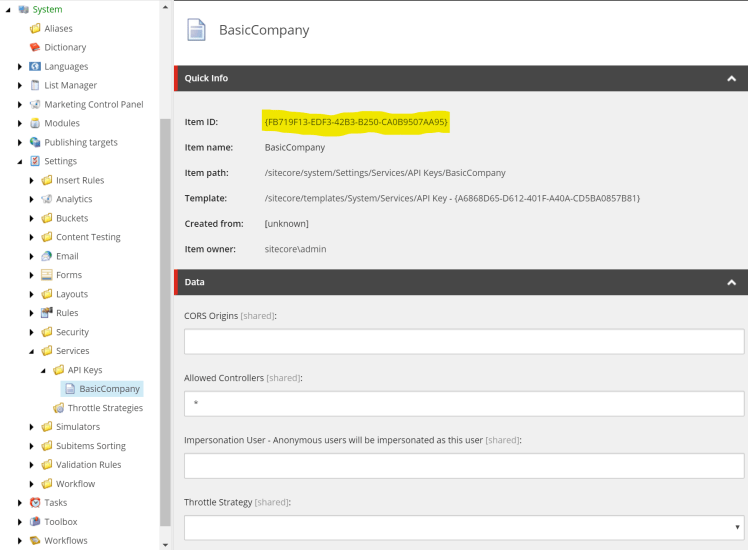Click the Toolbox icon
The image size is (748, 550).
coord(35,522)
